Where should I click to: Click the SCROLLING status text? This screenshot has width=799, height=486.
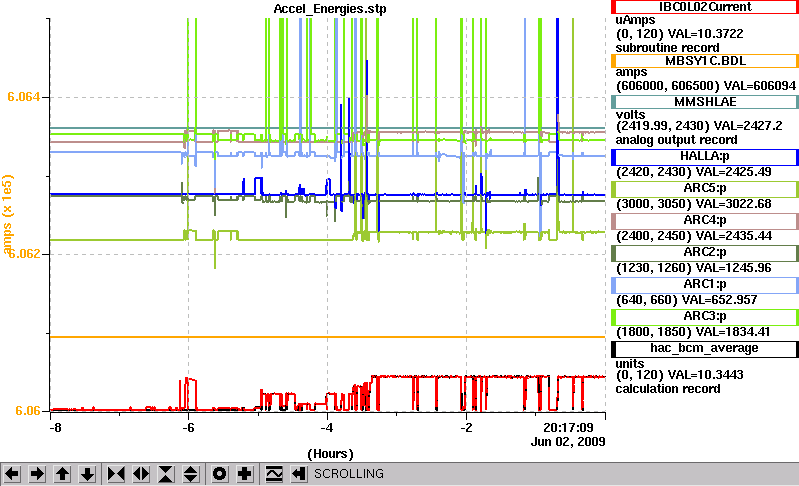[349, 474]
